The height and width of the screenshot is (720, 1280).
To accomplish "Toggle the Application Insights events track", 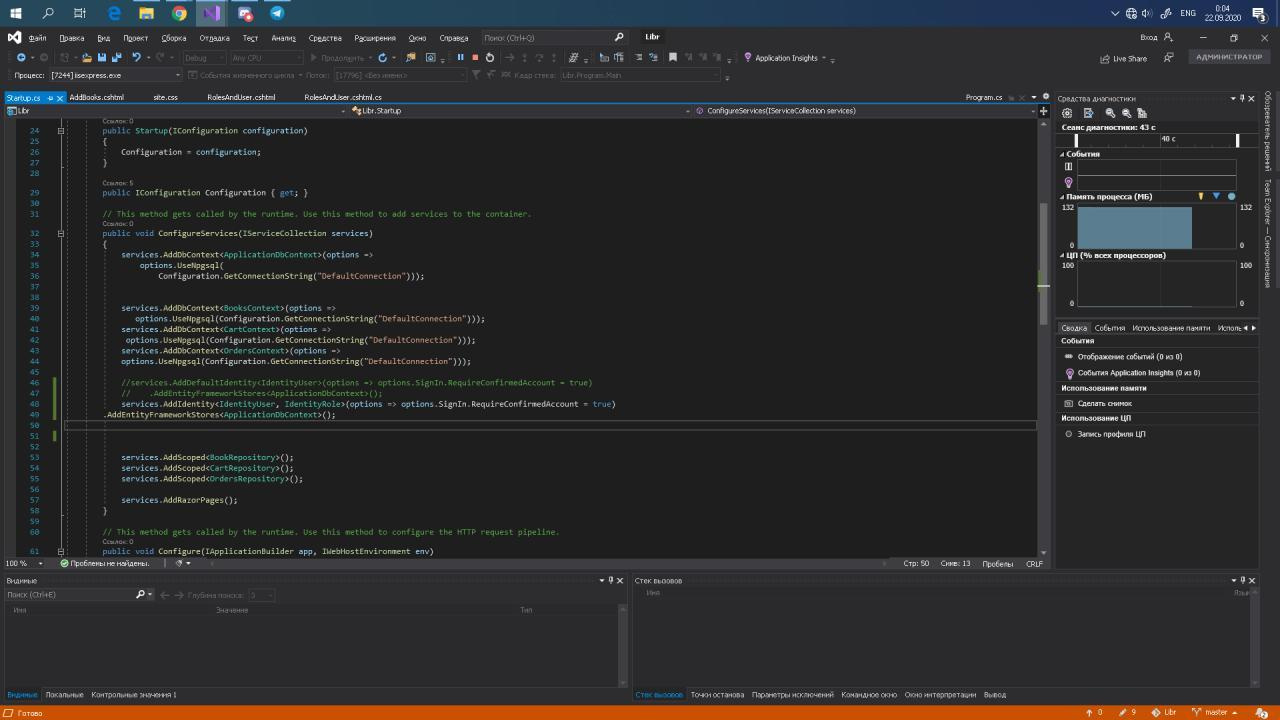I will [1068, 183].
